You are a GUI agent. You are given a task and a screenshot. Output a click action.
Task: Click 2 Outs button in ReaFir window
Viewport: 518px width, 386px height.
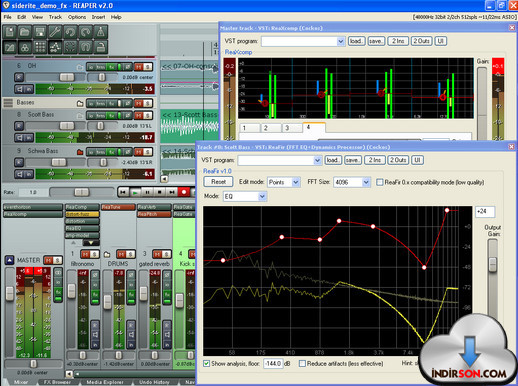coord(398,160)
